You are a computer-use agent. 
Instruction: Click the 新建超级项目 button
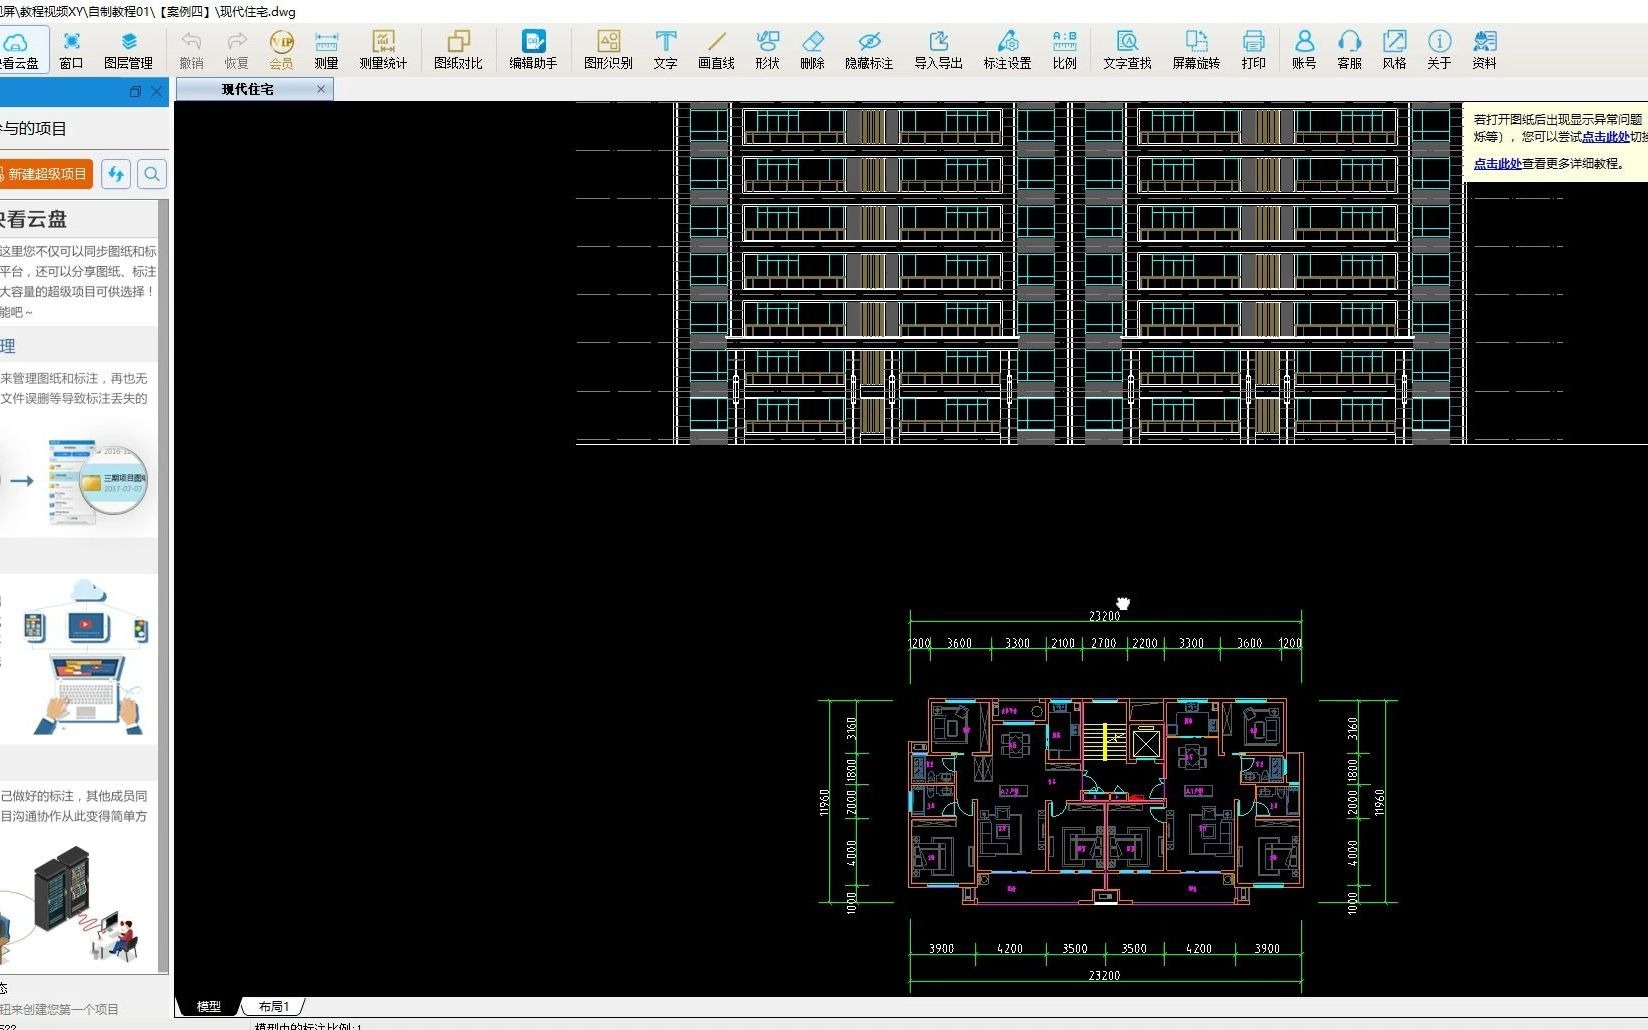coord(44,173)
